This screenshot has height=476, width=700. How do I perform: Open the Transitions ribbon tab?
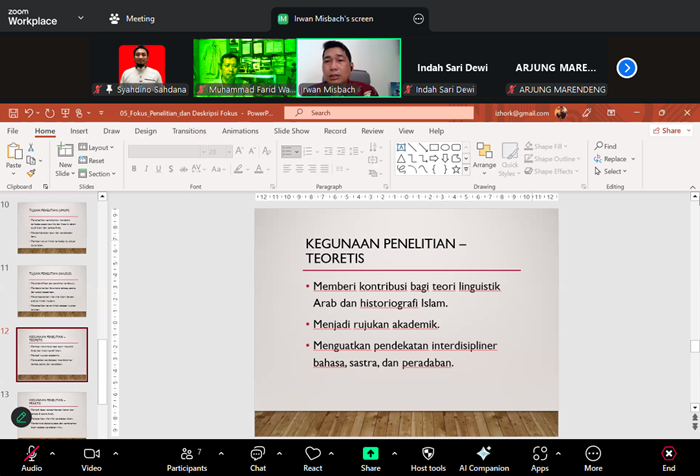click(x=189, y=131)
